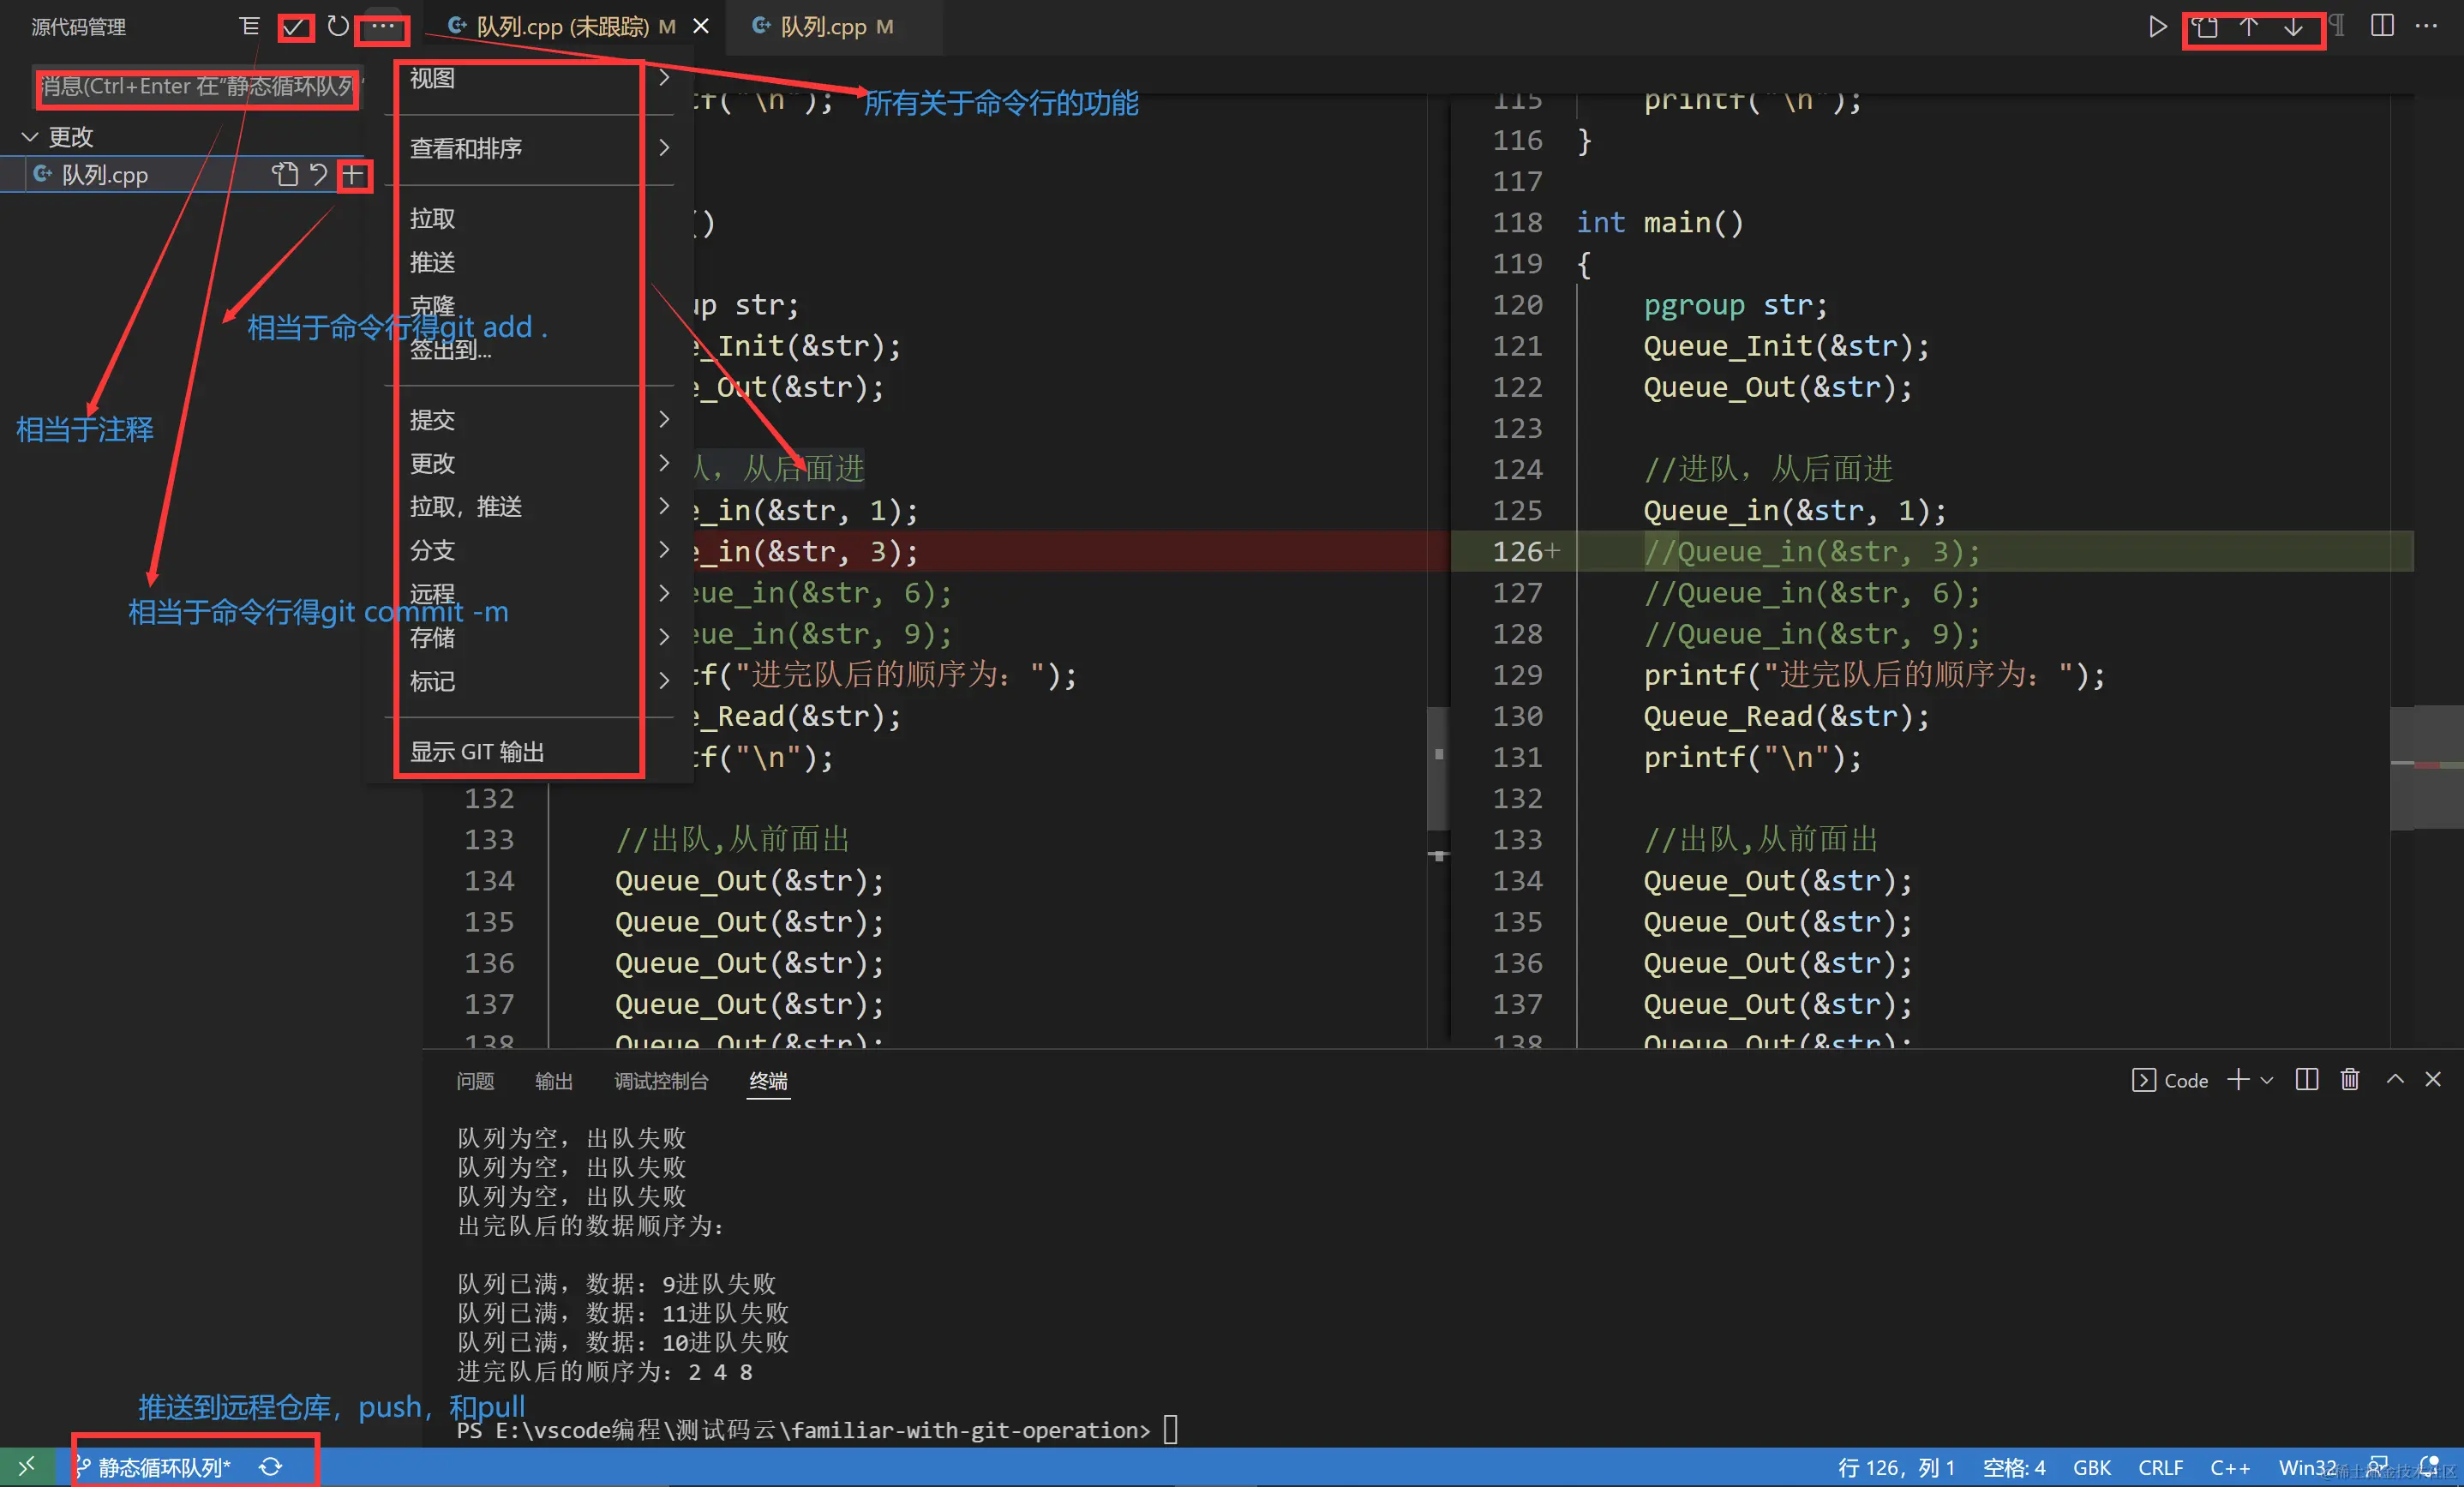This screenshot has height=1487, width=2464.
Task: Click line number 126 in right editor
Action: [1517, 551]
